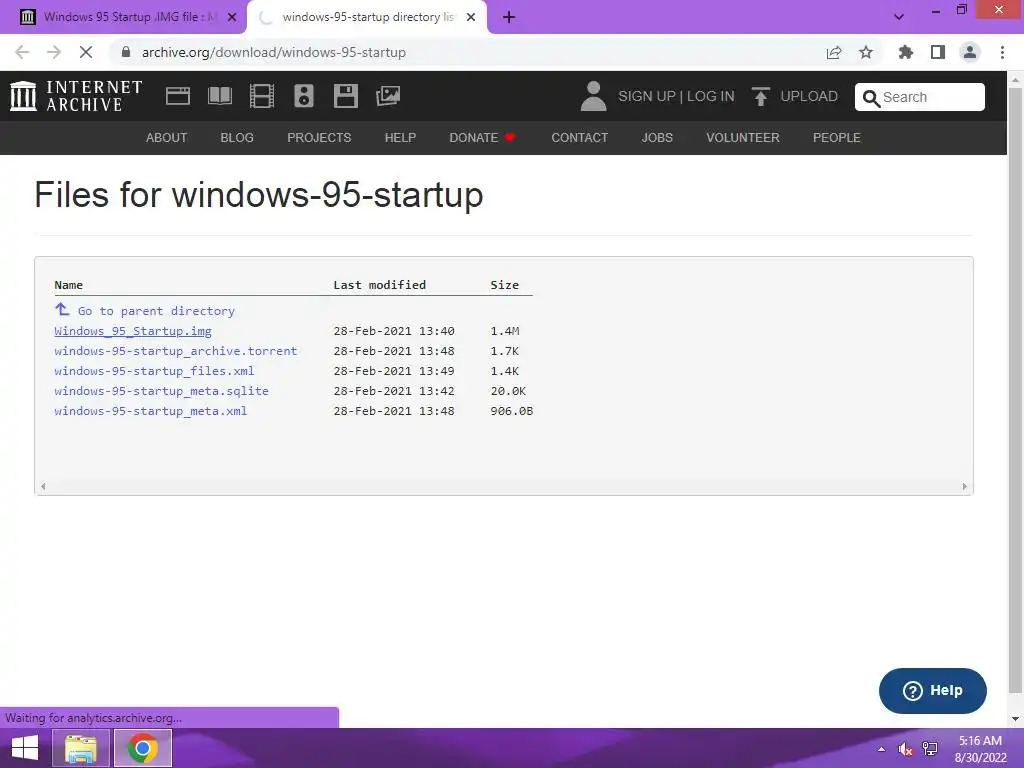Open the Audio speaker icon
This screenshot has height=768, width=1024.
pos(304,96)
